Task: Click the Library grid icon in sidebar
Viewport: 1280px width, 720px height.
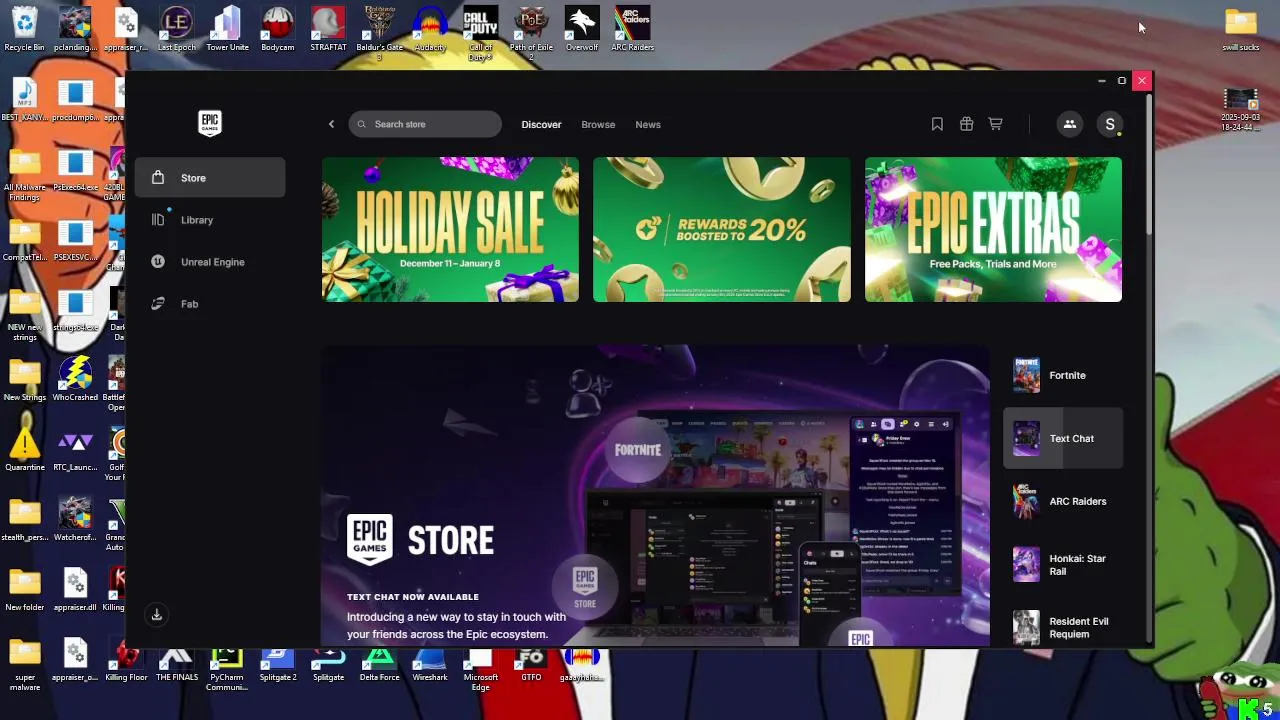Action: pos(158,220)
